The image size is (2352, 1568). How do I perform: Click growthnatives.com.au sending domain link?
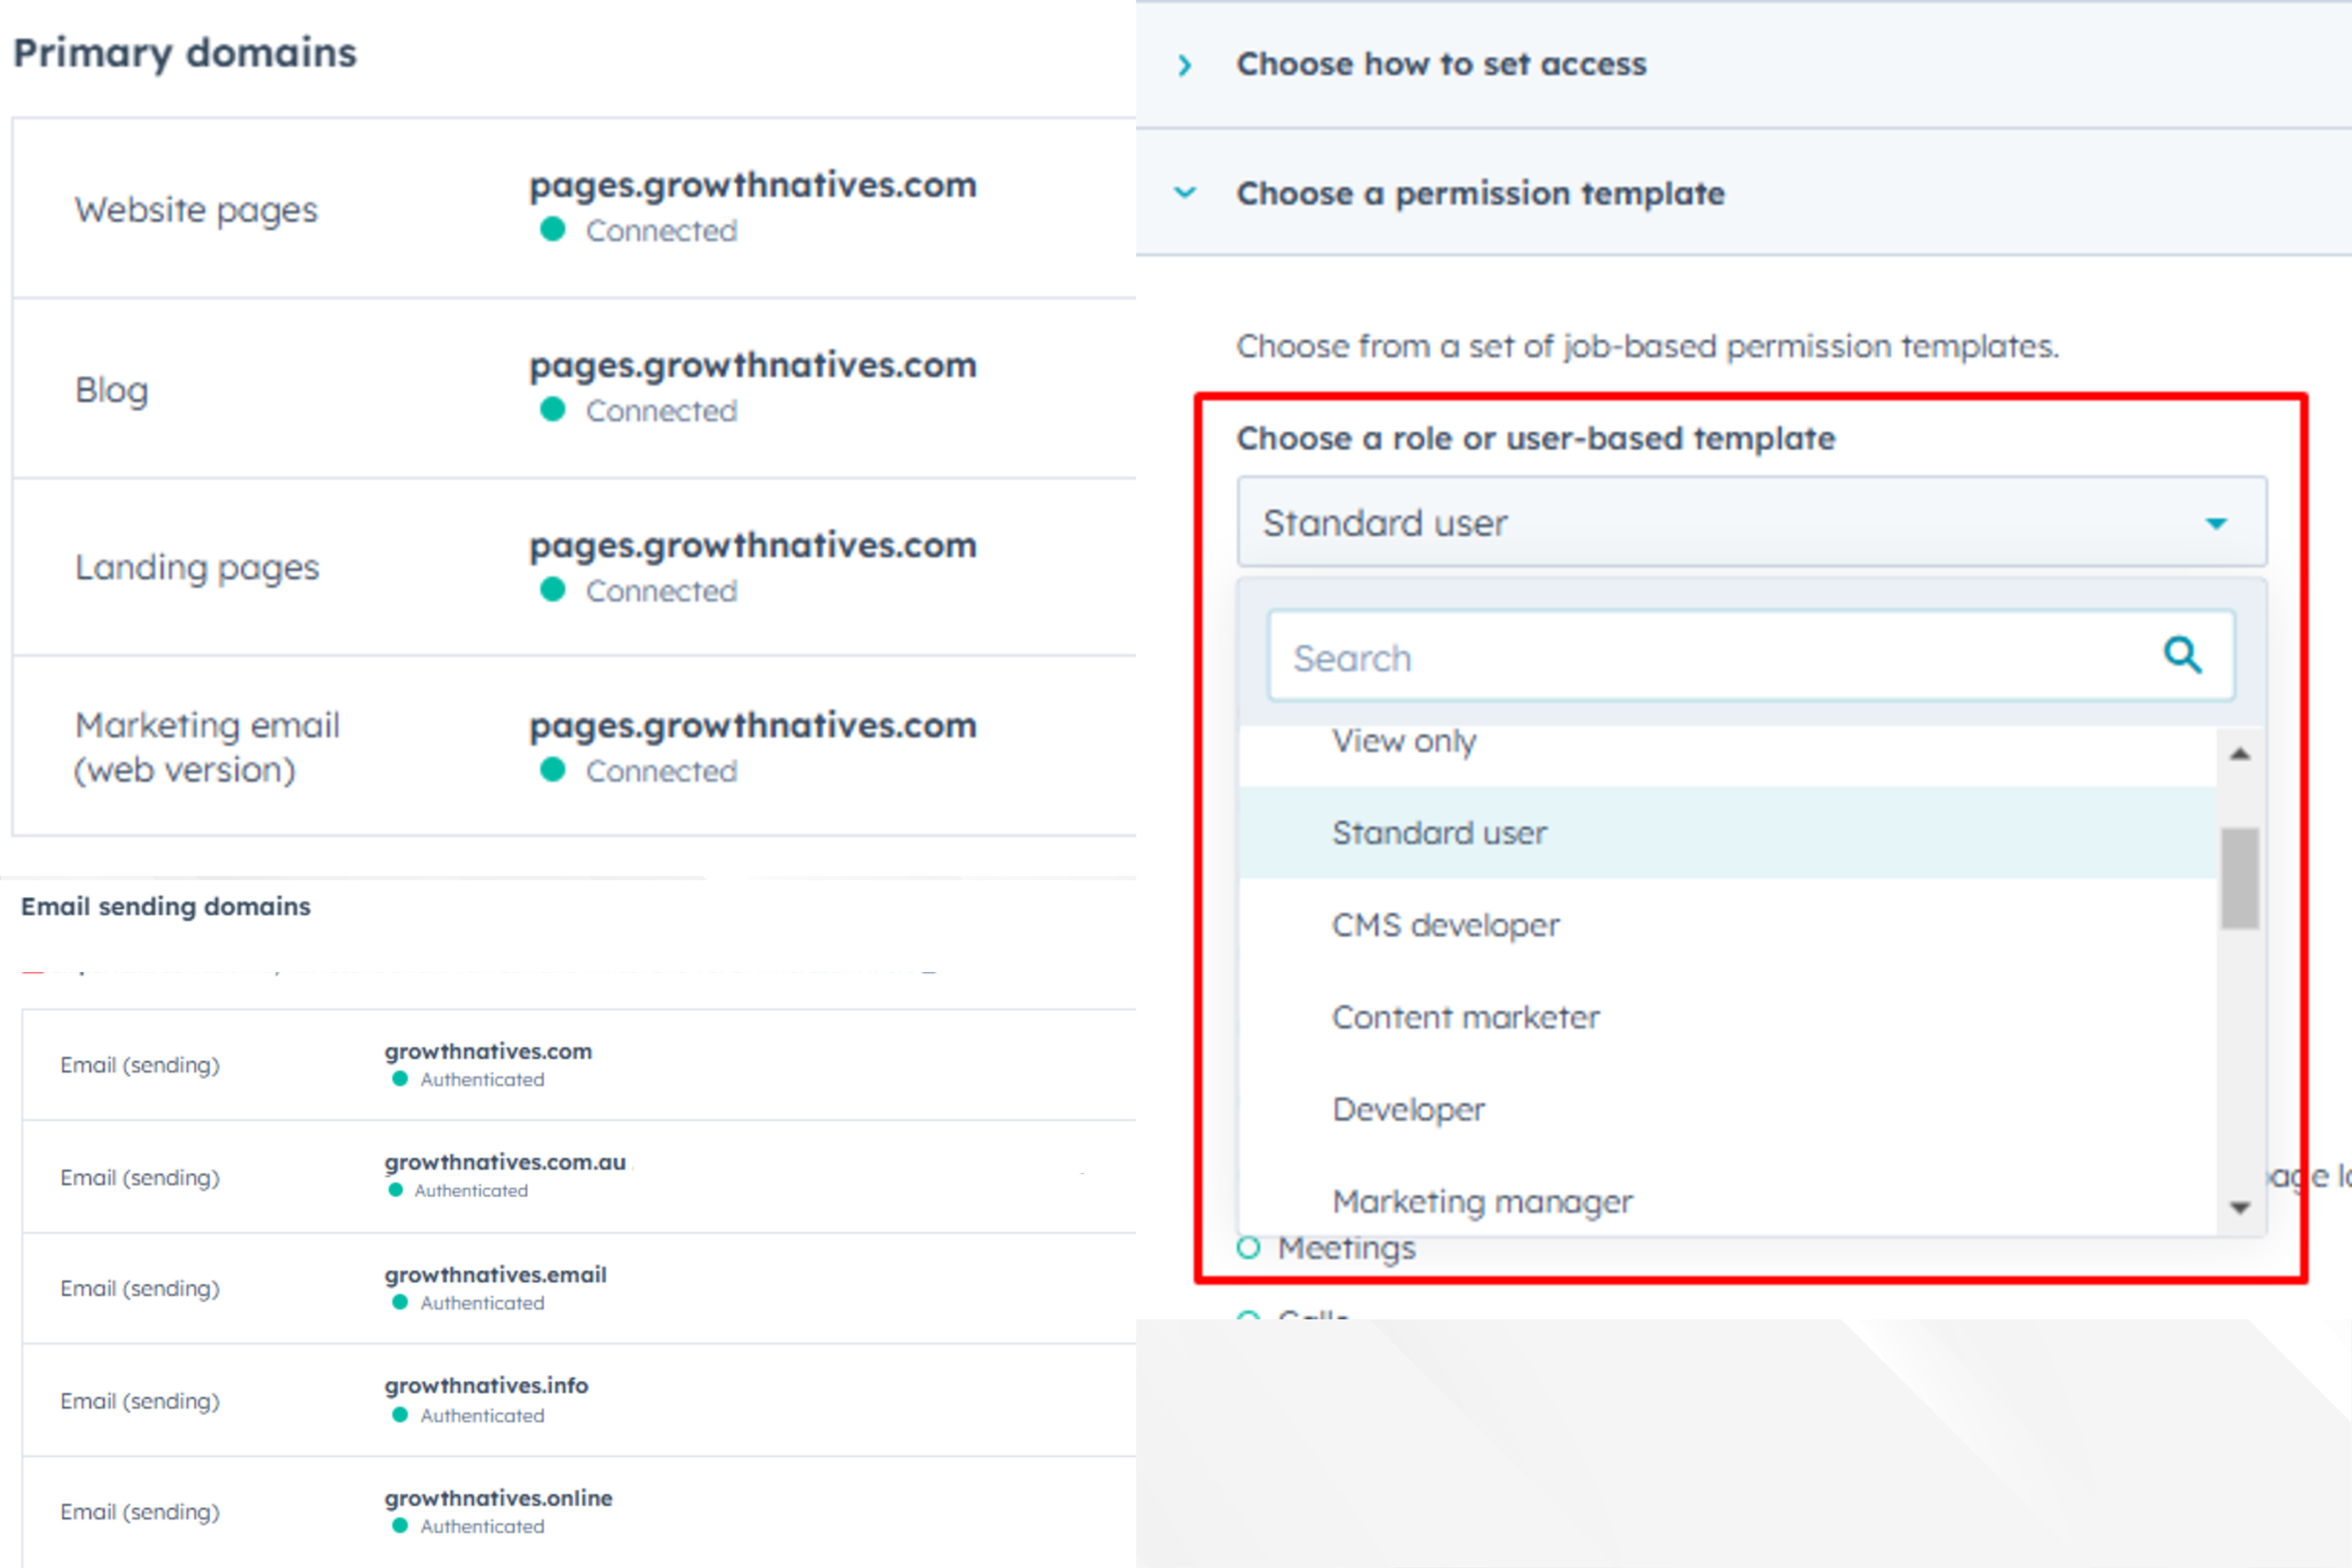[505, 1162]
